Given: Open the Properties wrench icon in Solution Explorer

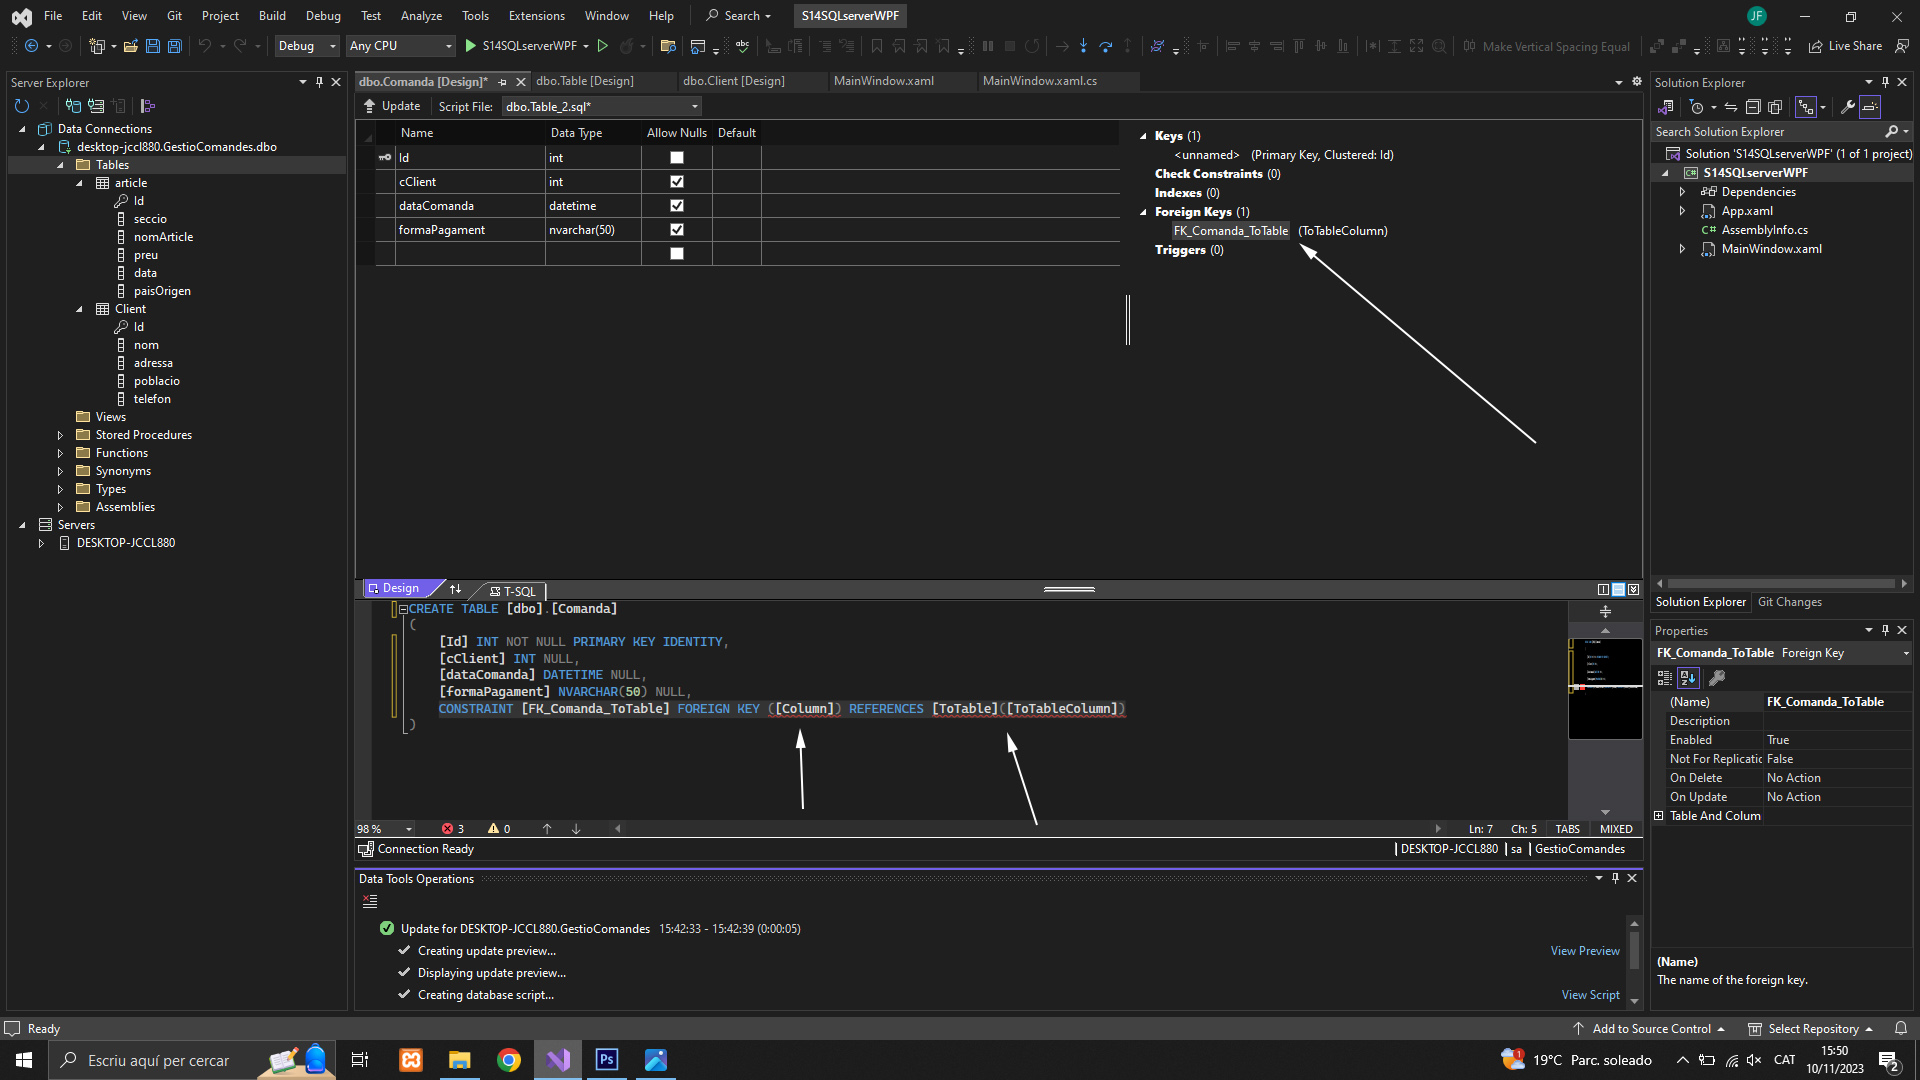Looking at the screenshot, I should pyautogui.click(x=1847, y=107).
